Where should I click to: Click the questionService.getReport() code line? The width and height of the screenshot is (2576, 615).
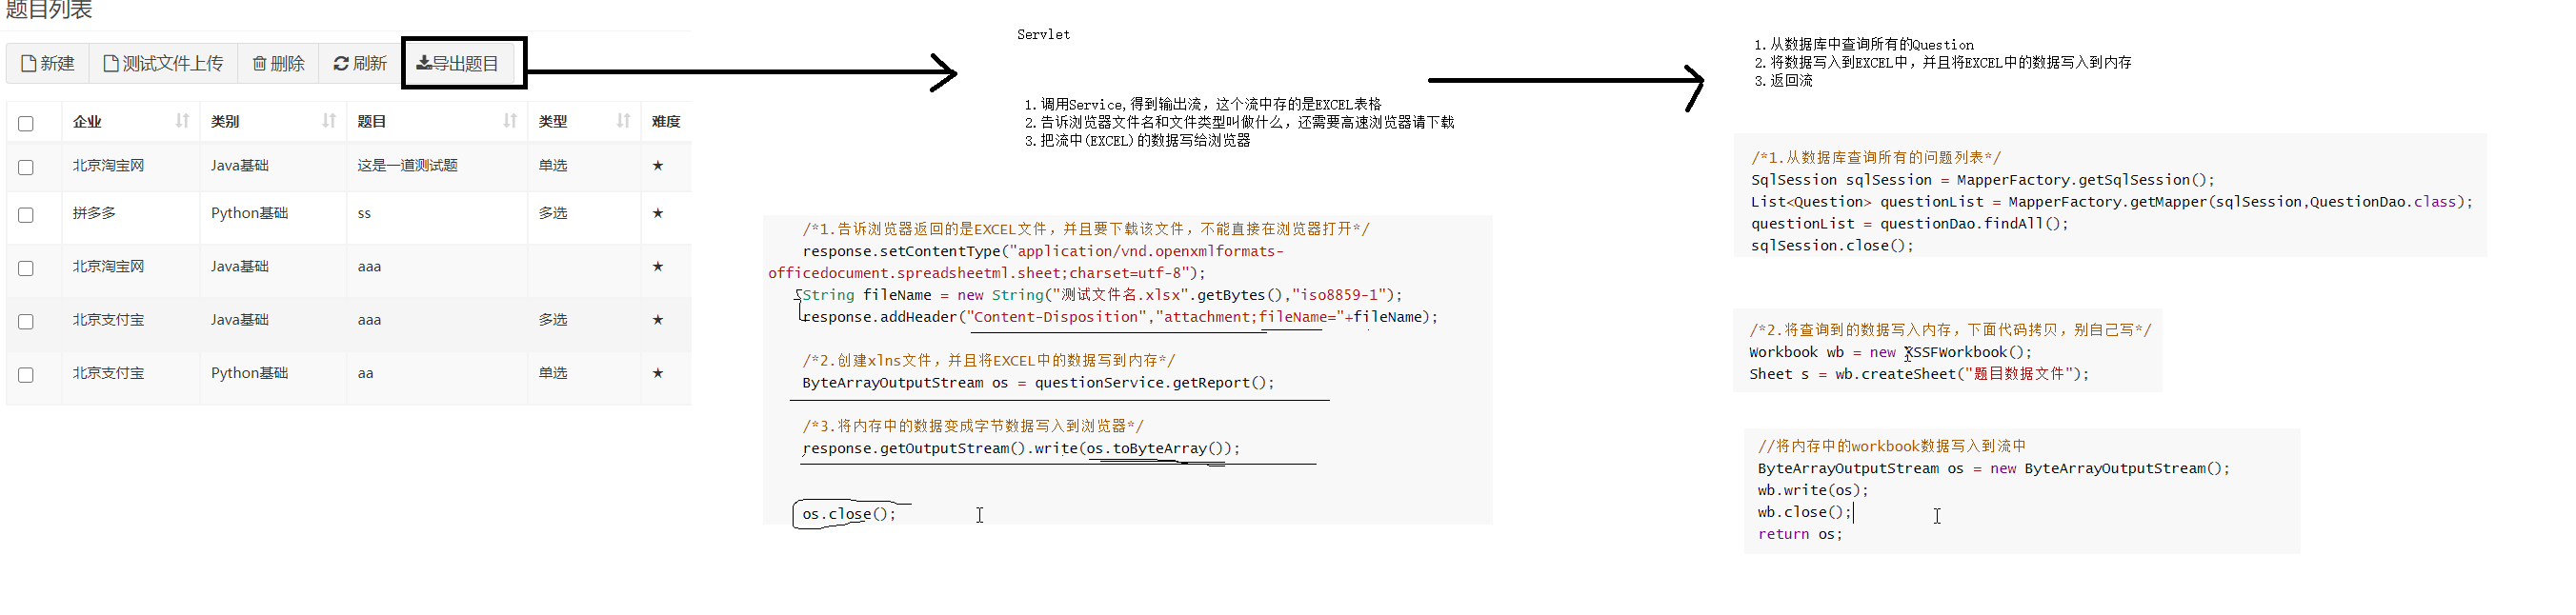(1038, 383)
